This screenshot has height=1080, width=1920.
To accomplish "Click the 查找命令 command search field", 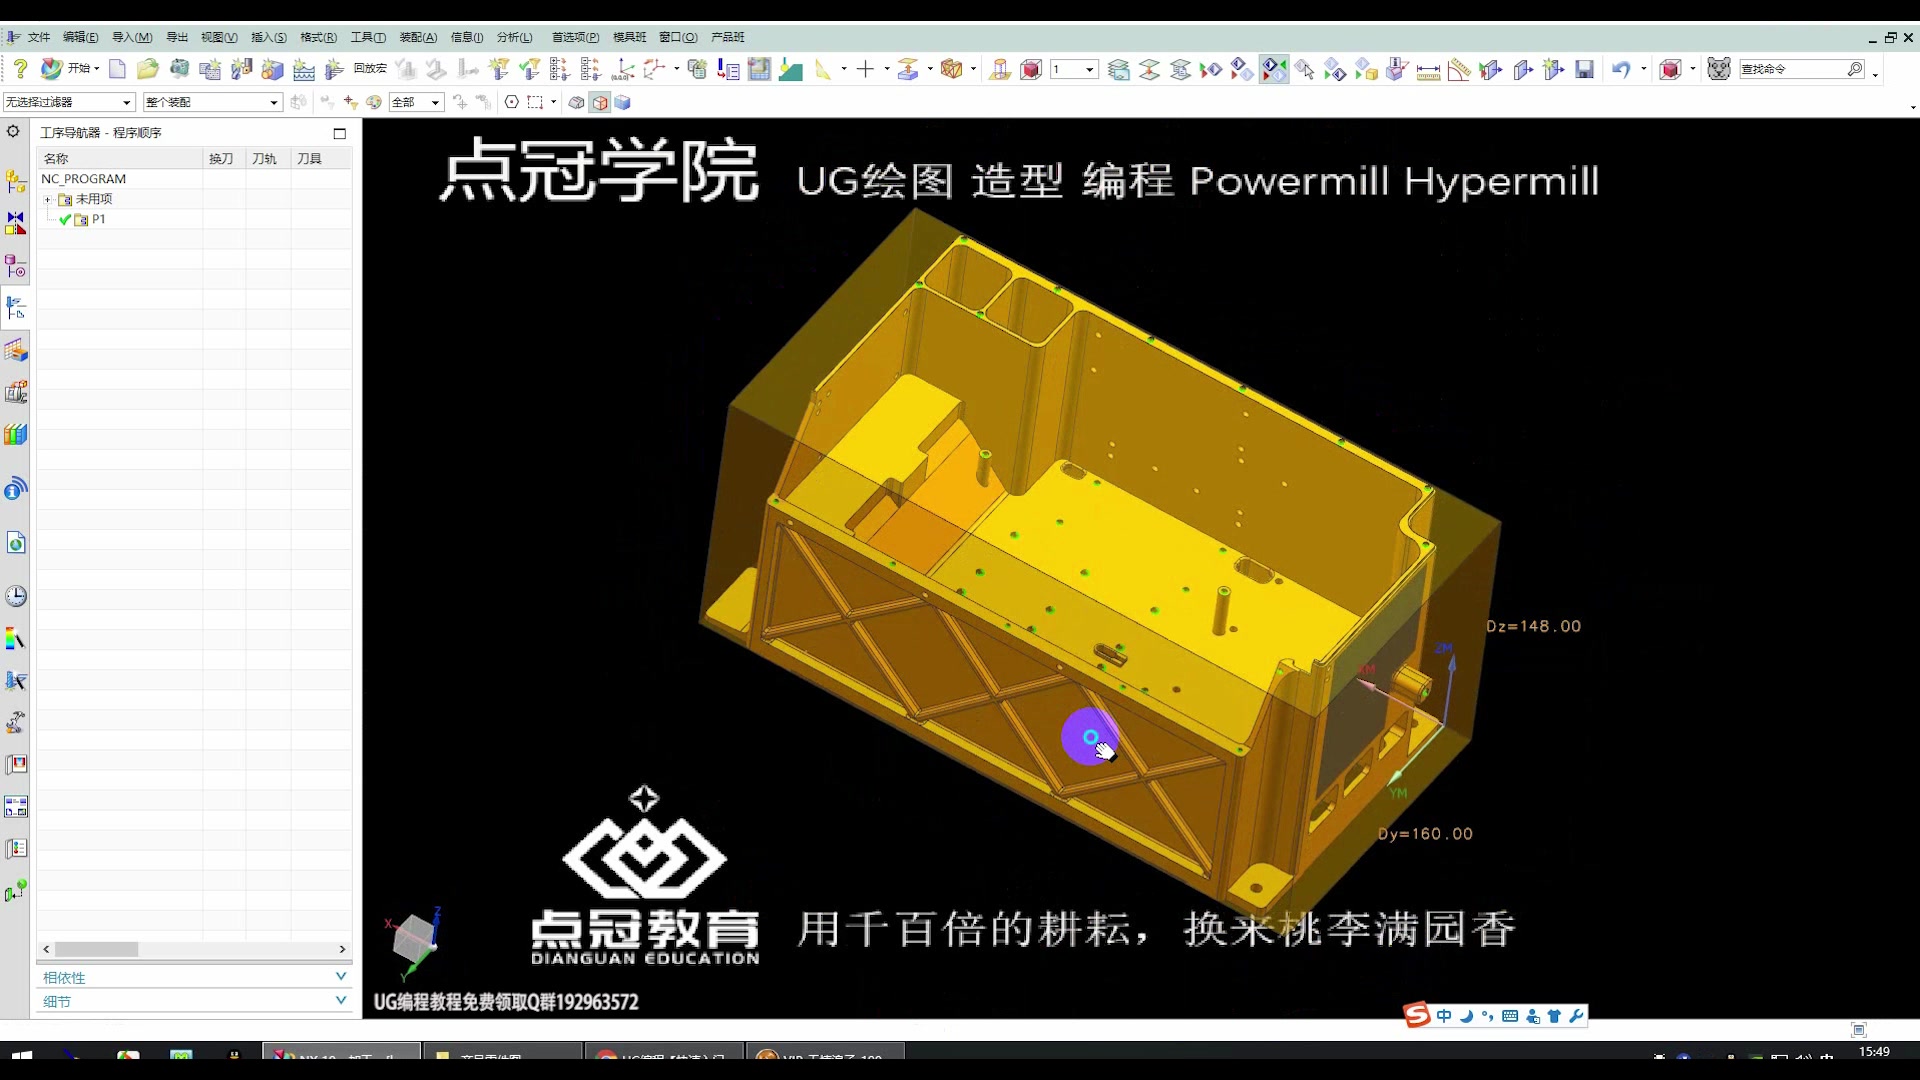I will pos(1795,68).
